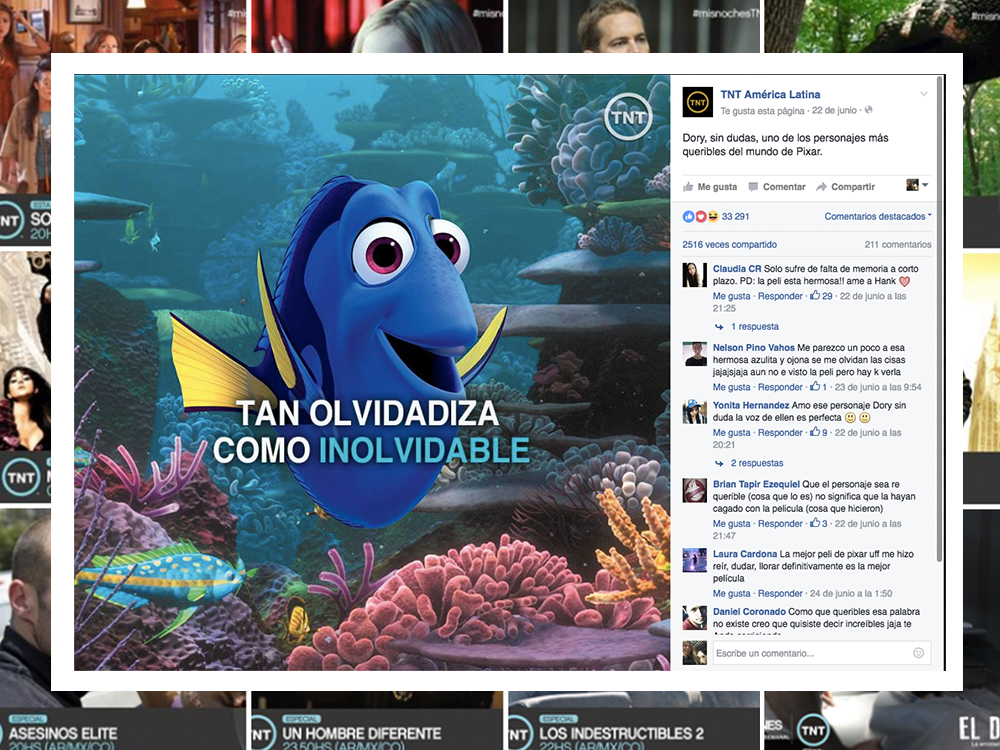Screen dimensions: 1000x750
Task: Reply to Yonita Hernandez's comment
Action: 780,432
